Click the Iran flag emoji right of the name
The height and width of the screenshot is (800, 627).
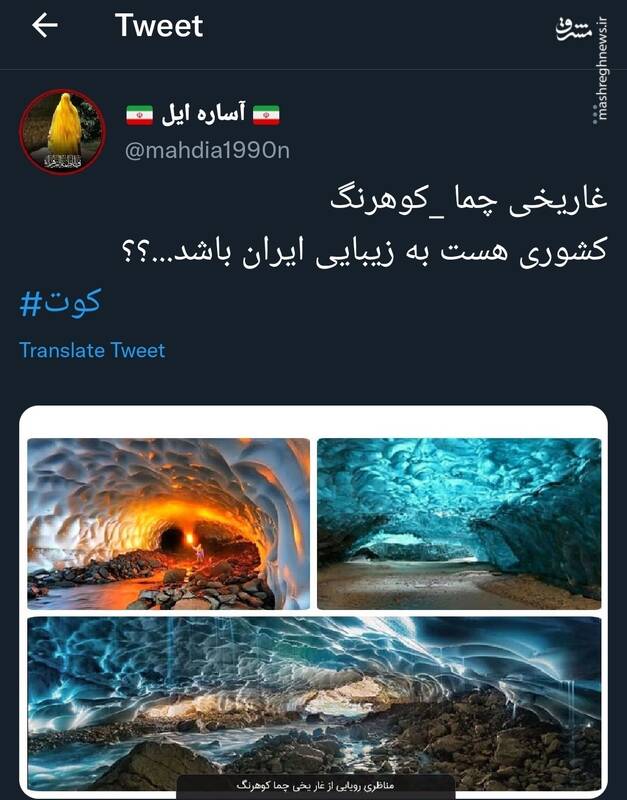(266, 115)
